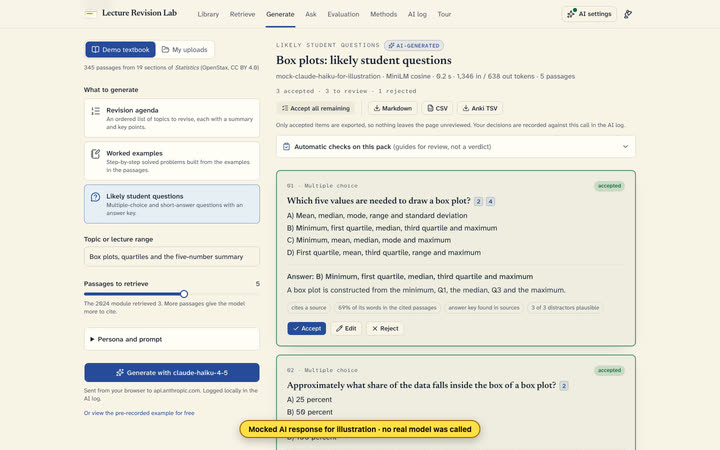
Task: Go to the Ask tab
Action: click(x=311, y=14)
